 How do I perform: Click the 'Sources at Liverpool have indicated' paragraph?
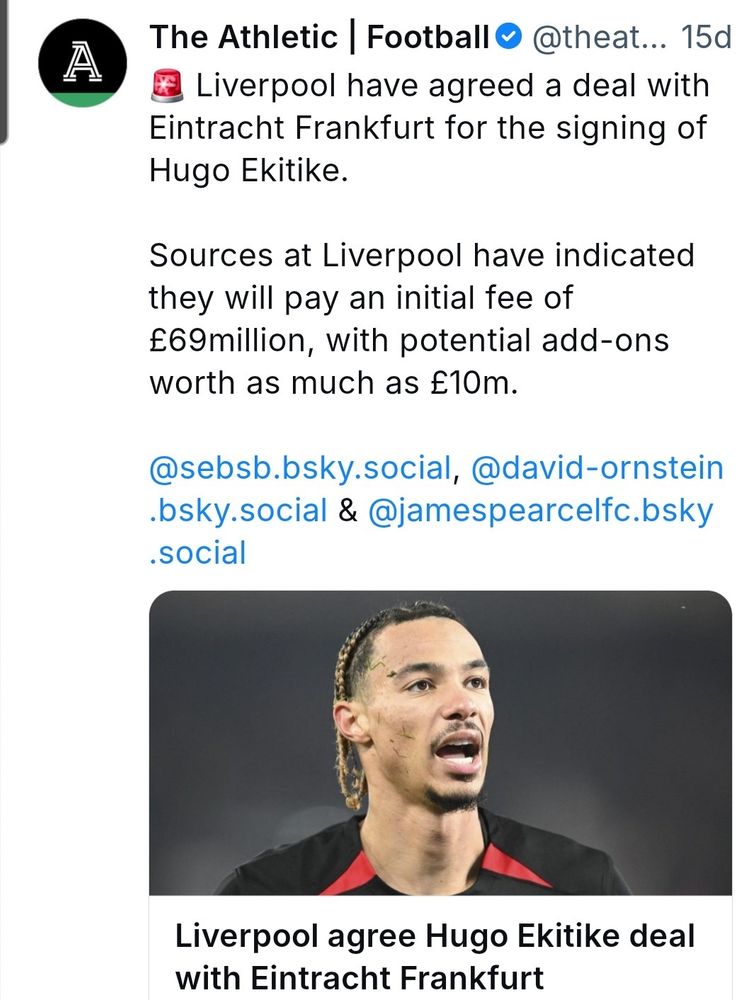click(x=420, y=255)
